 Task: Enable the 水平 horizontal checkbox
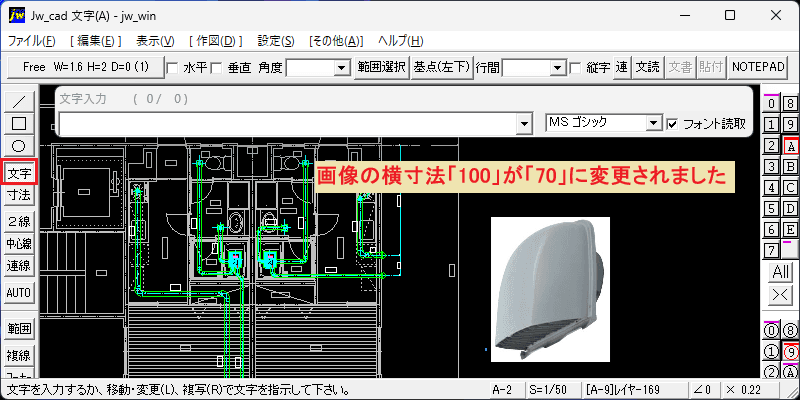point(172,68)
